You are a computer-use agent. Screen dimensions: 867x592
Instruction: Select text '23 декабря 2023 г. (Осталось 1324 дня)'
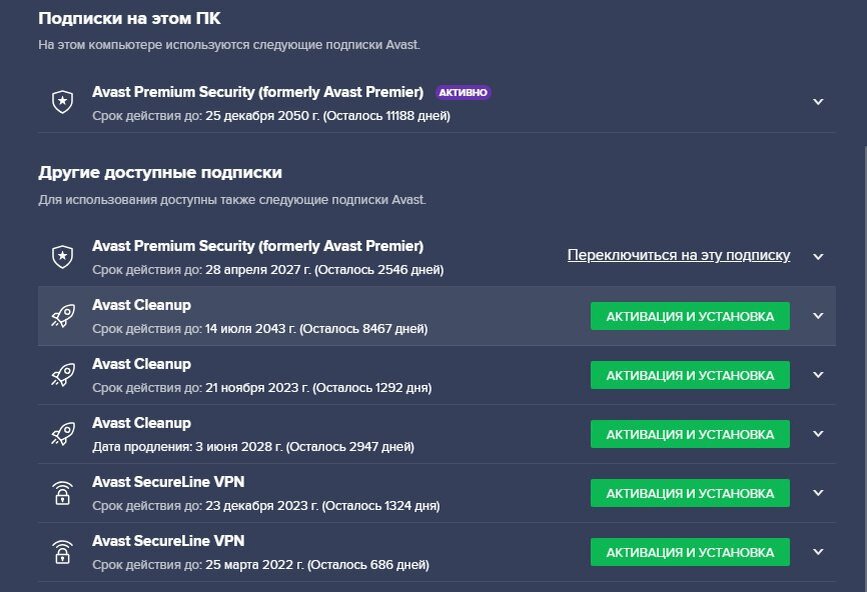[322, 506]
